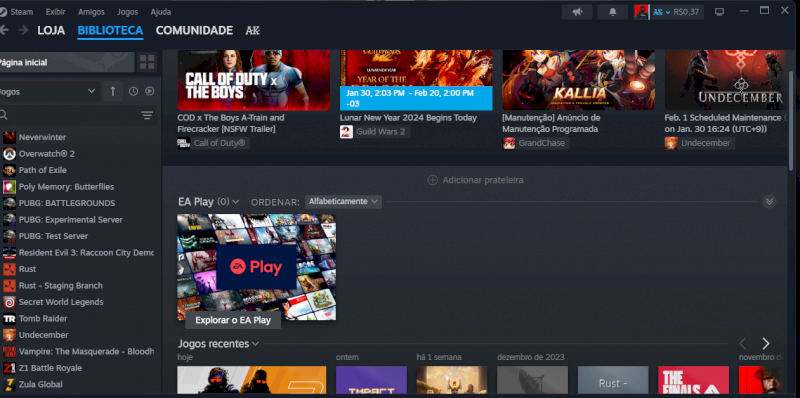Click the Explorar o EA Play button
Viewport: 800px width, 398px height.
point(233,320)
